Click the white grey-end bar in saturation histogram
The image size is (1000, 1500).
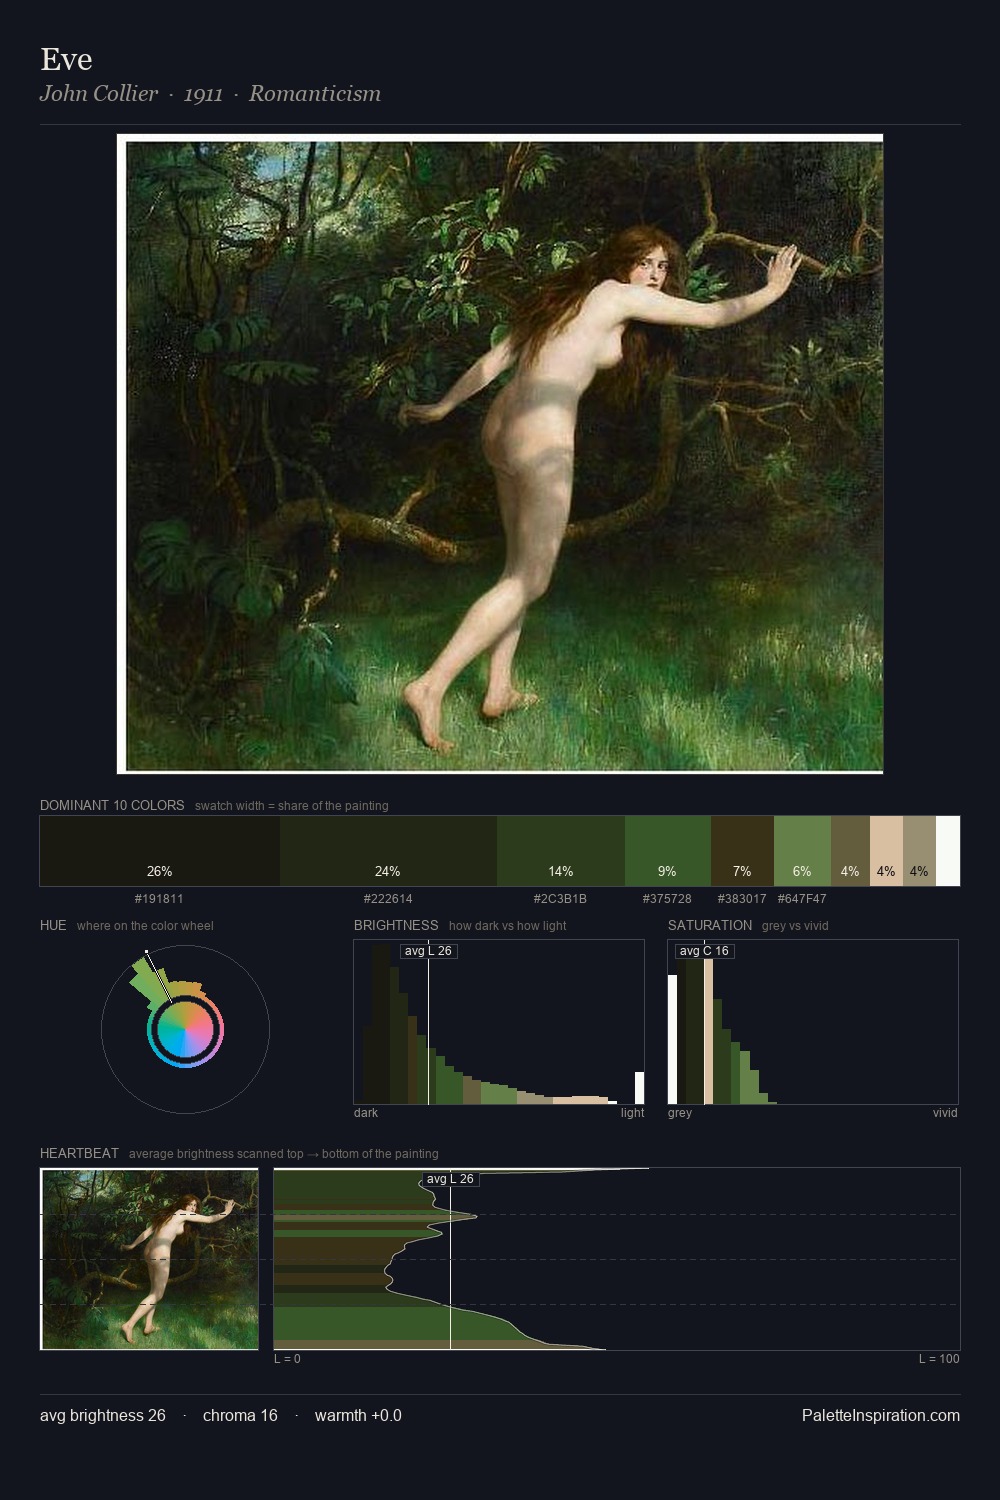click(672, 1039)
